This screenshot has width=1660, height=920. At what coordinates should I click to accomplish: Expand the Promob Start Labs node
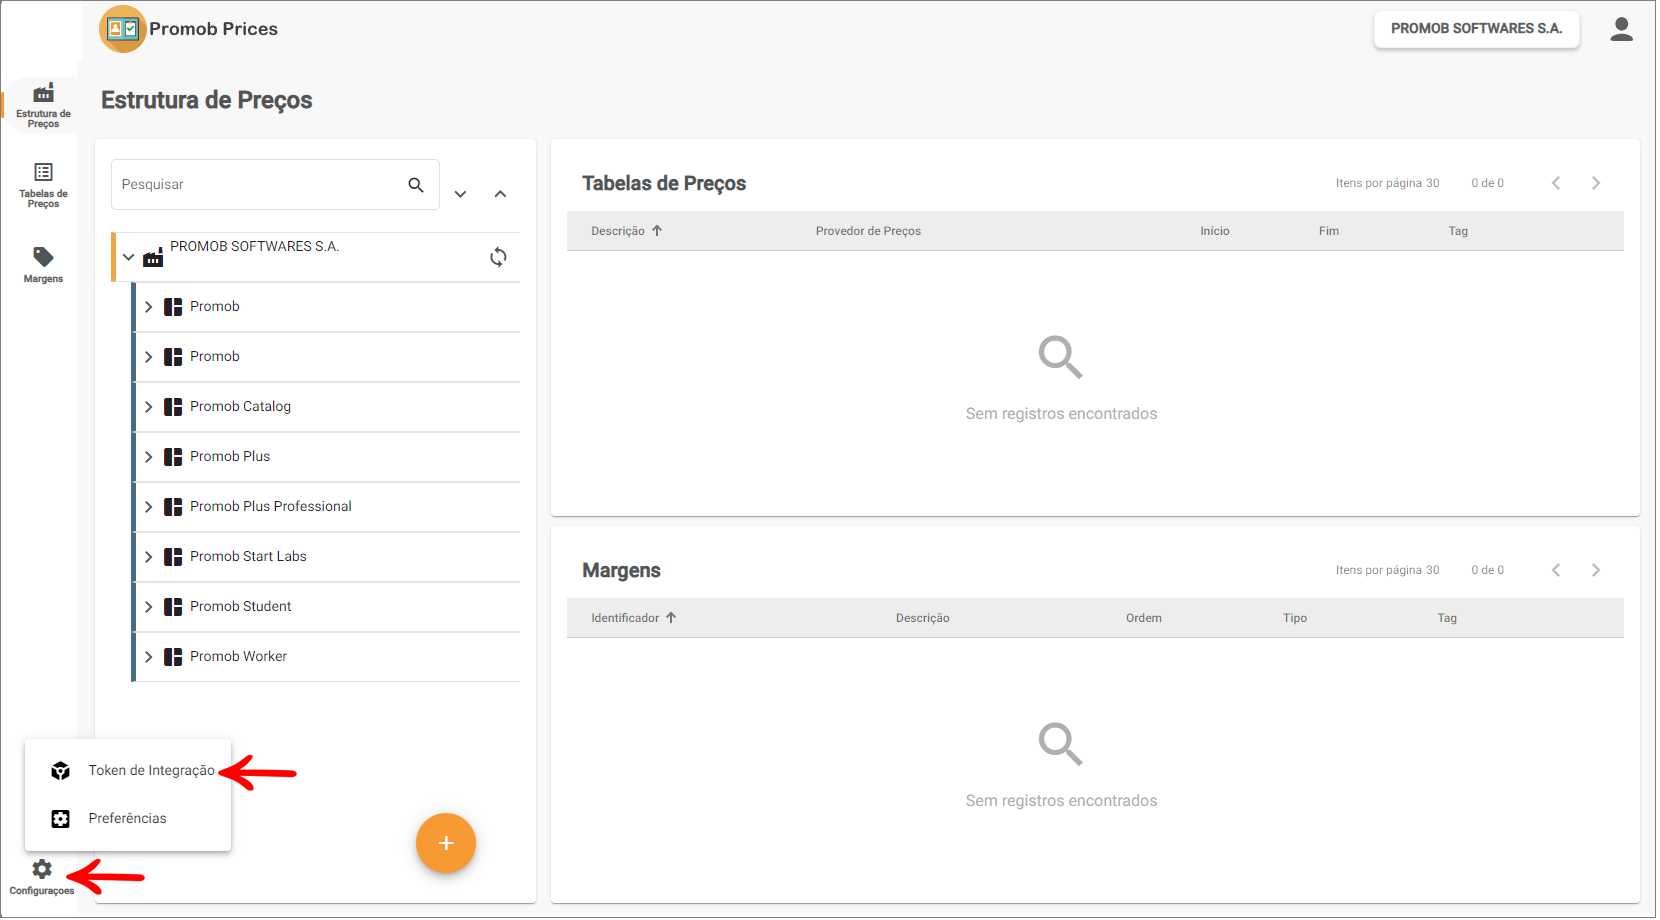(x=148, y=557)
